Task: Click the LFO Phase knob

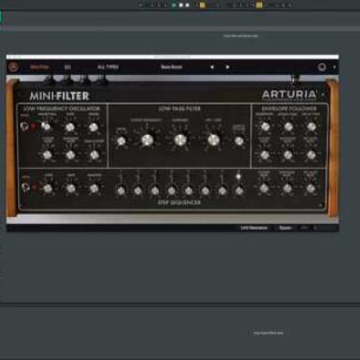Action: point(94,127)
